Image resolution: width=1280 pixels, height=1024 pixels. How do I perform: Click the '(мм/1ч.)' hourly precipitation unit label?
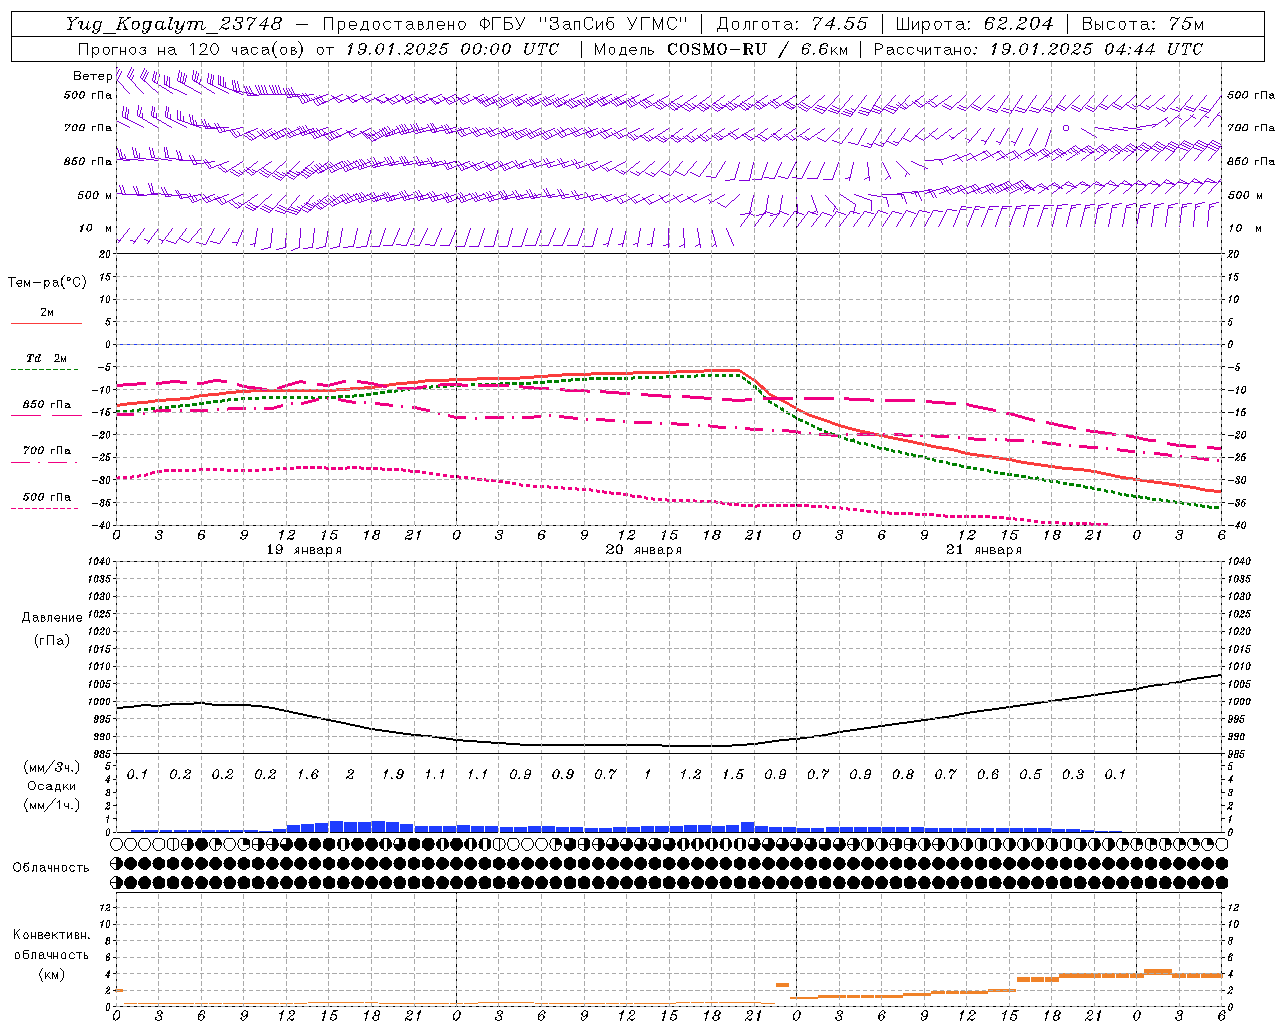(x=52, y=805)
